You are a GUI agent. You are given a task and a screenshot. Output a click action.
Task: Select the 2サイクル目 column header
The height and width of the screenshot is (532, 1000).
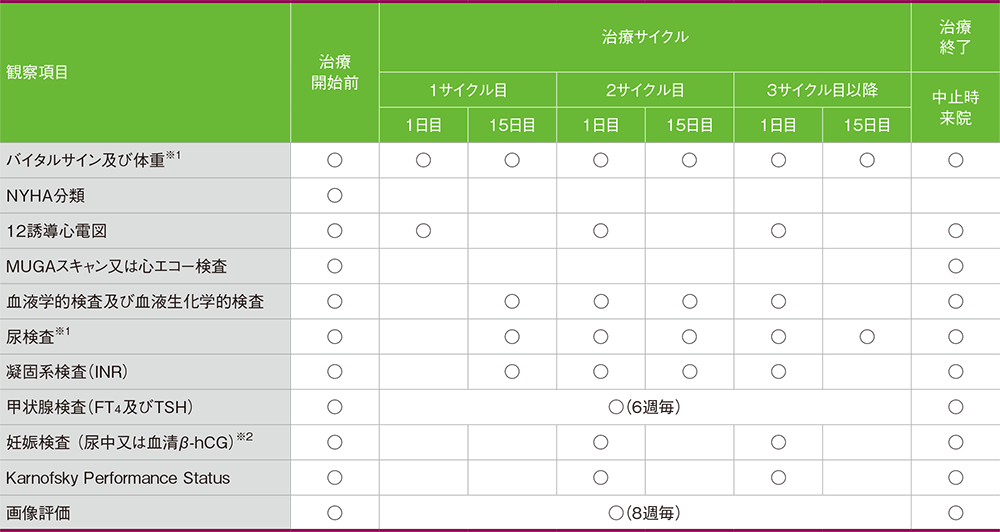click(644, 90)
